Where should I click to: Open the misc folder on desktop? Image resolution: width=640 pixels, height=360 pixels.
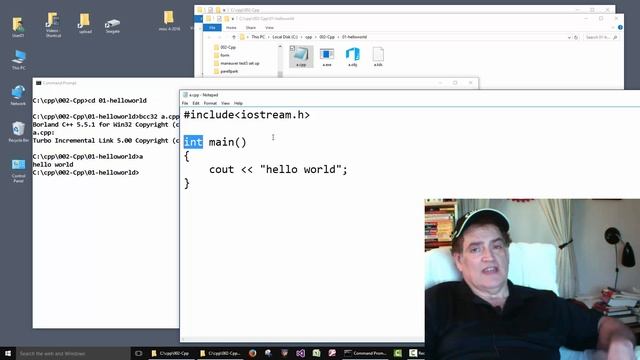click(x=169, y=21)
